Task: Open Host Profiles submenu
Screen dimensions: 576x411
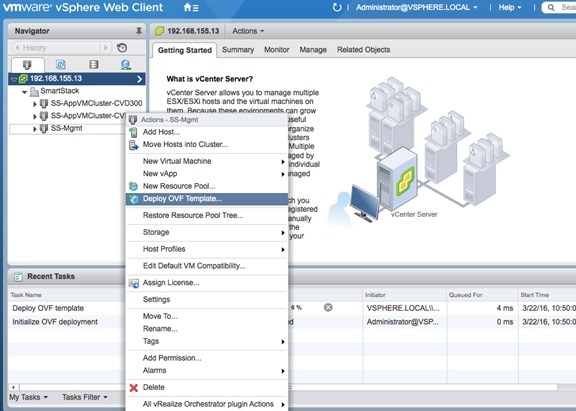Action: pyautogui.click(x=207, y=249)
